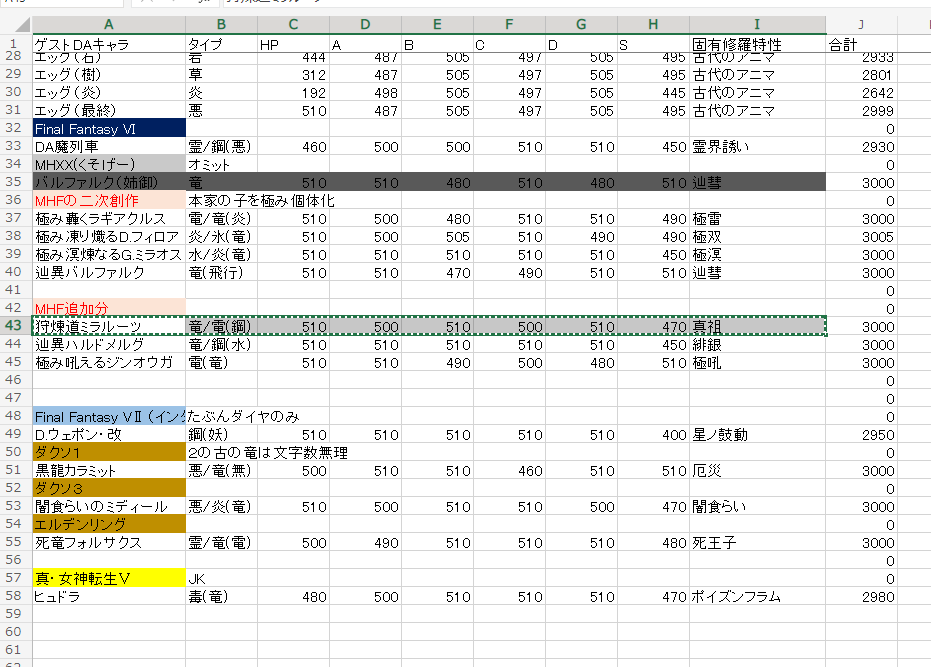Select the 死竜フォルサクス cell
Screen dimensions: 931x667
coord(109,542)
